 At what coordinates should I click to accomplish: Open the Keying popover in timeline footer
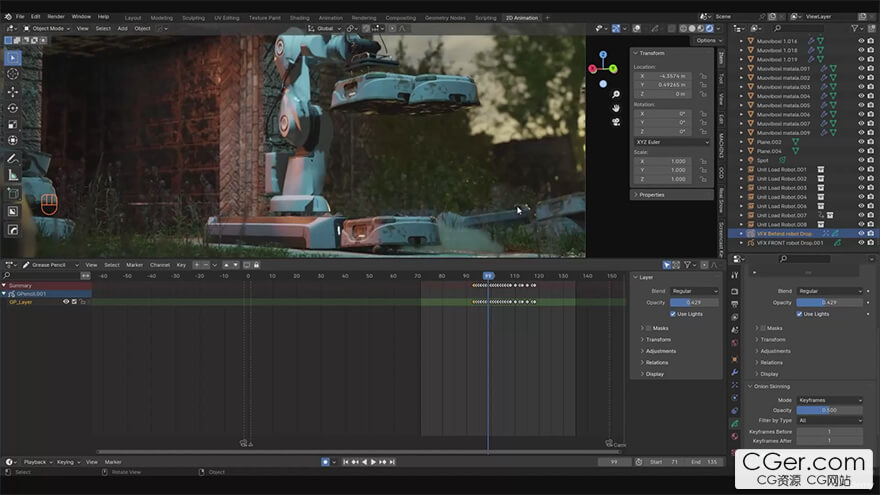(x=68, y=462)
